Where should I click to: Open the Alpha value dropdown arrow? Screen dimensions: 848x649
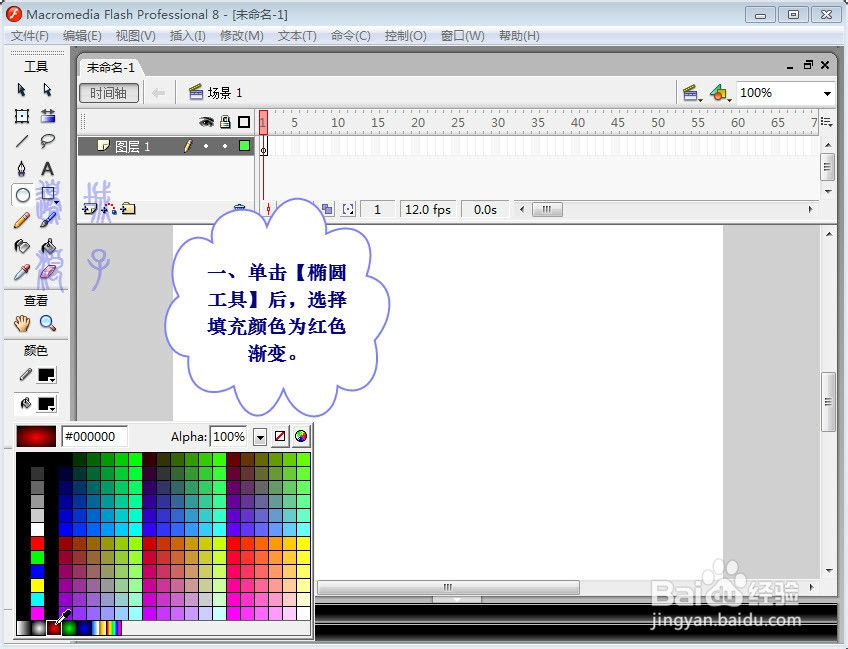[260, 436]
